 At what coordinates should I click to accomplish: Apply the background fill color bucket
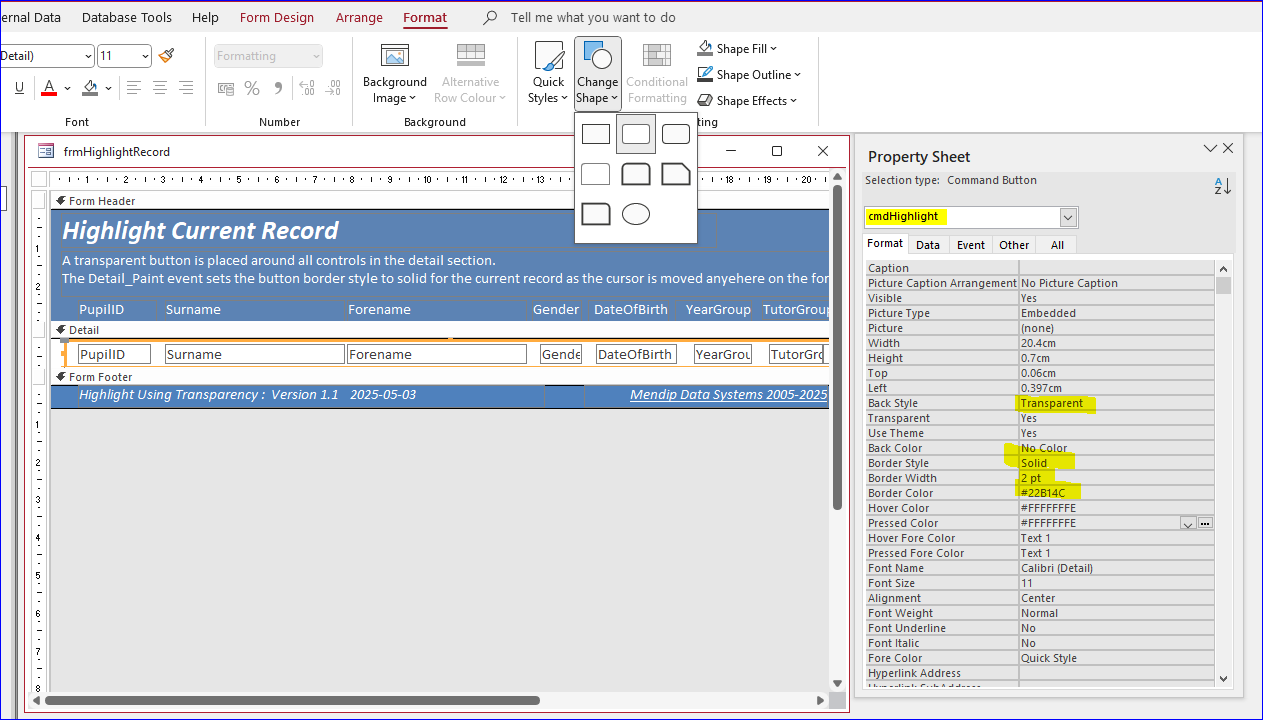tap(90, 88)
